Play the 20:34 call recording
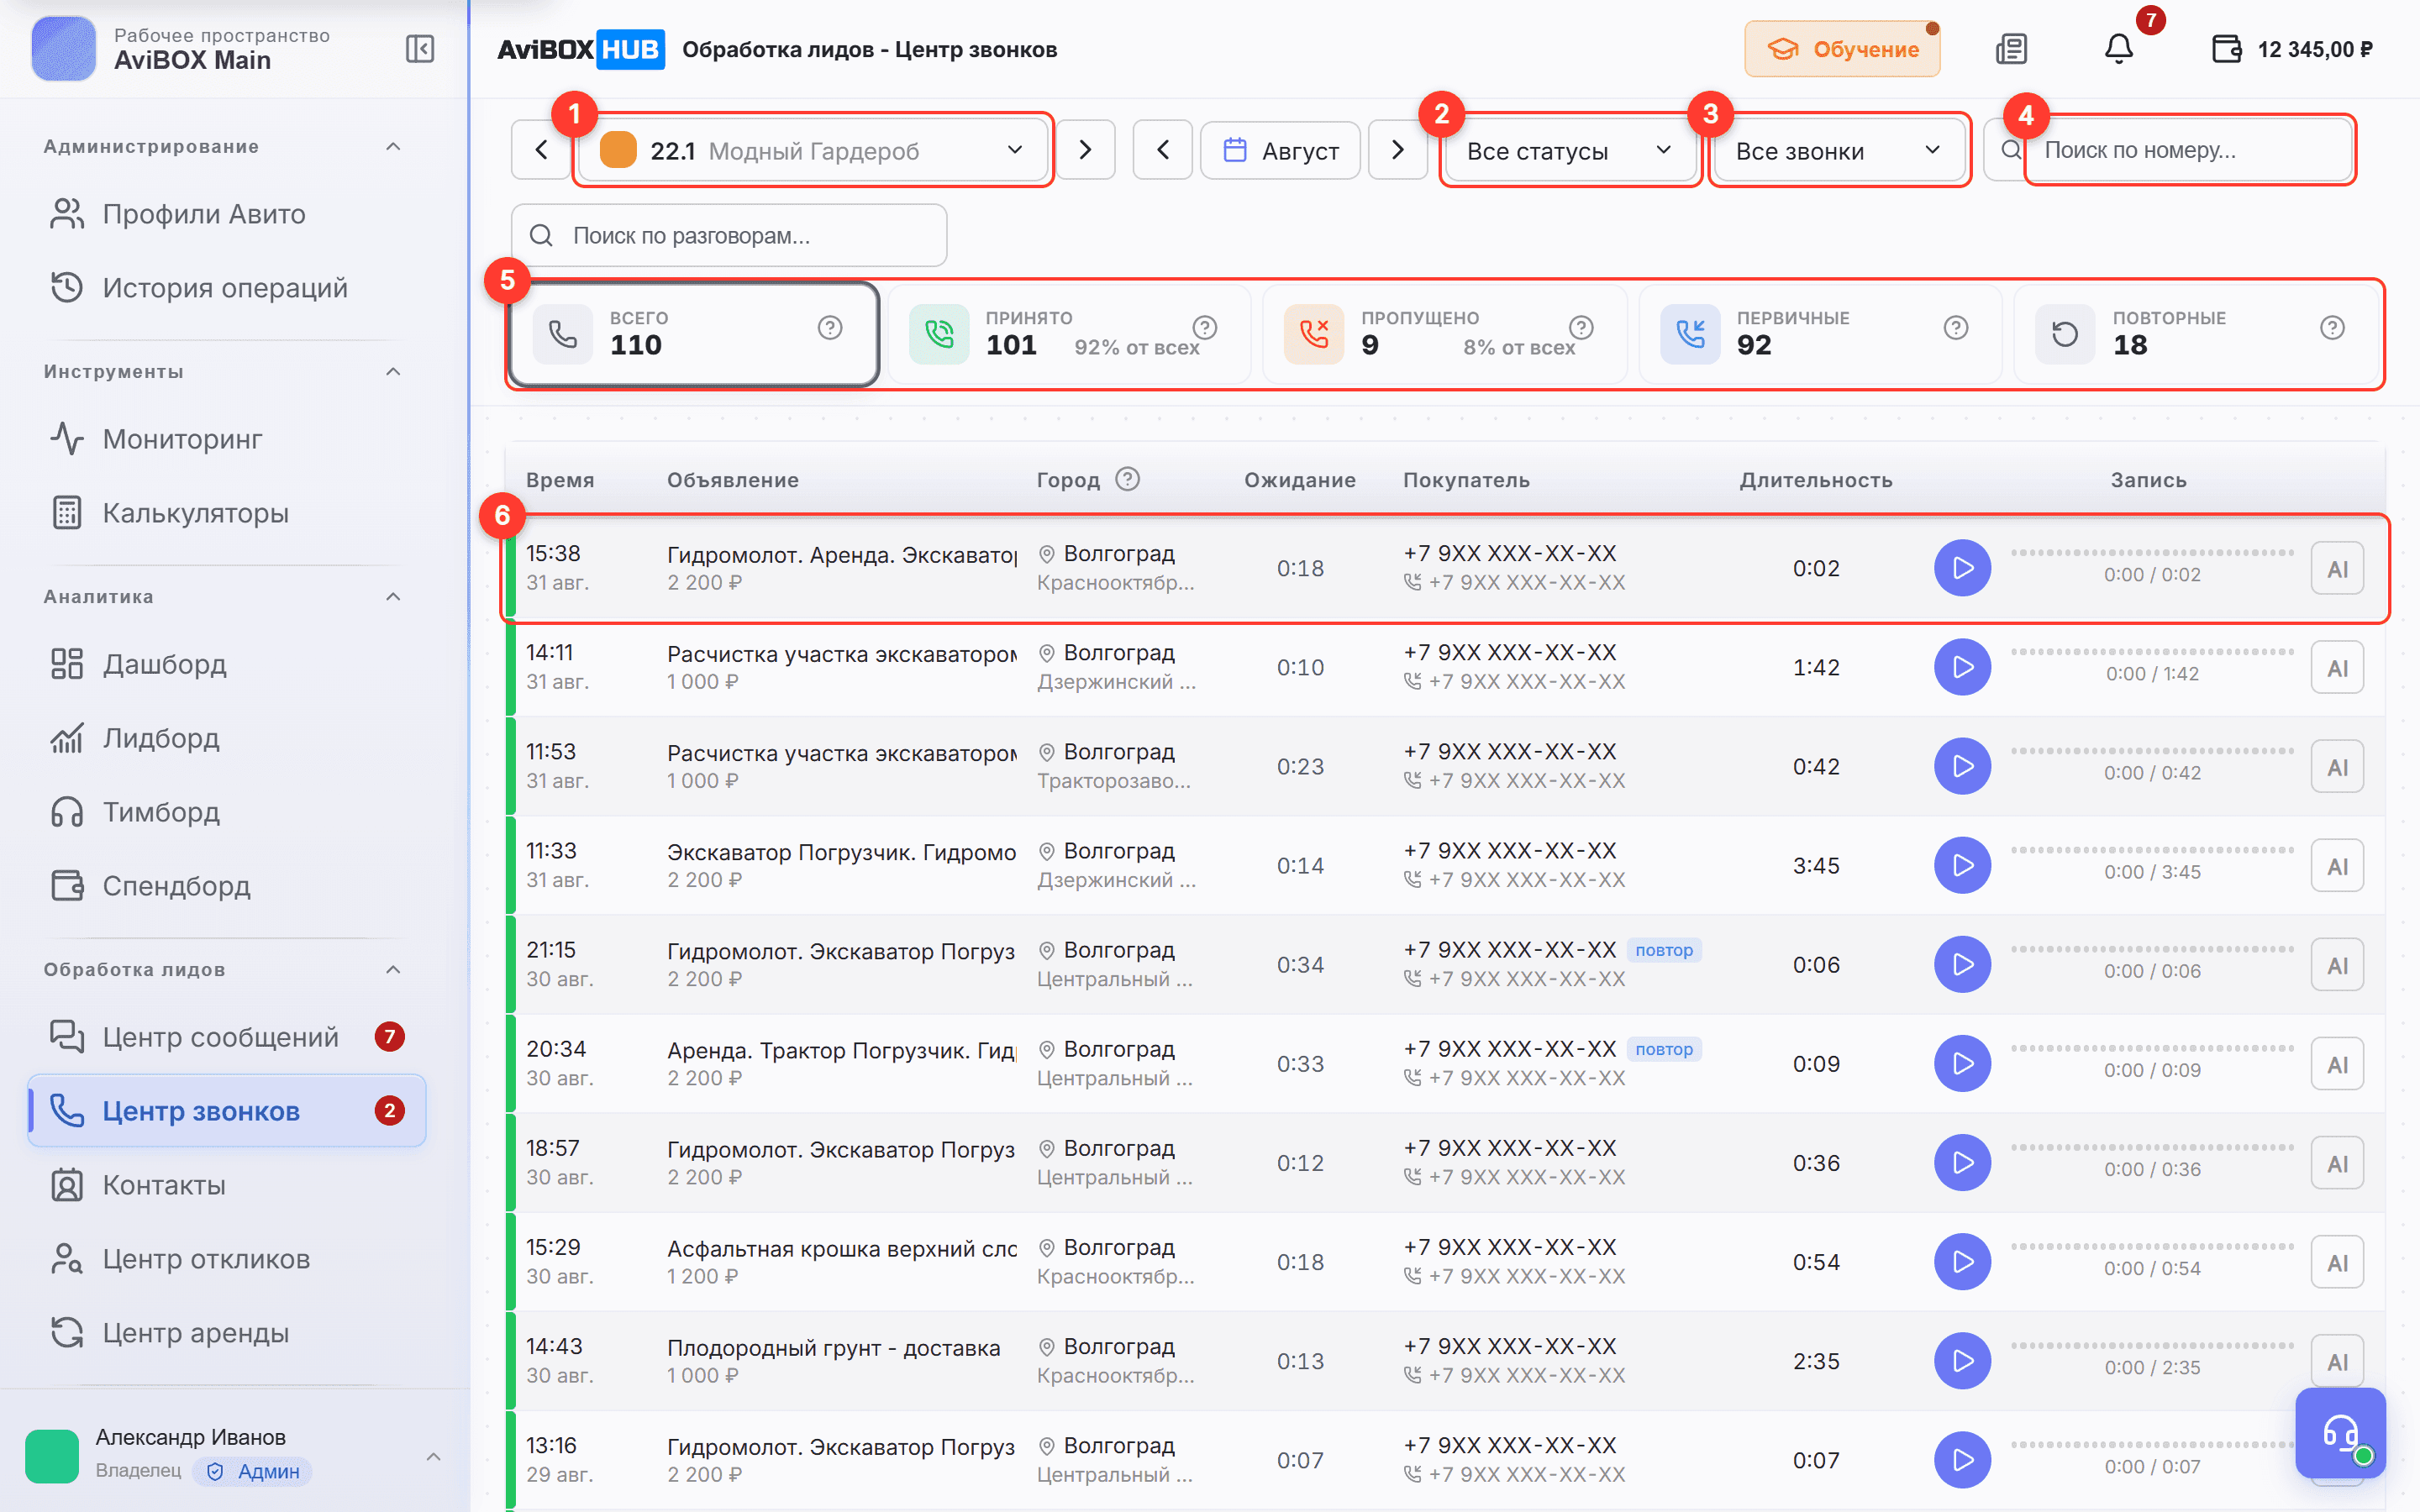The image size is (2420, 1512). coord(1962,1063)
